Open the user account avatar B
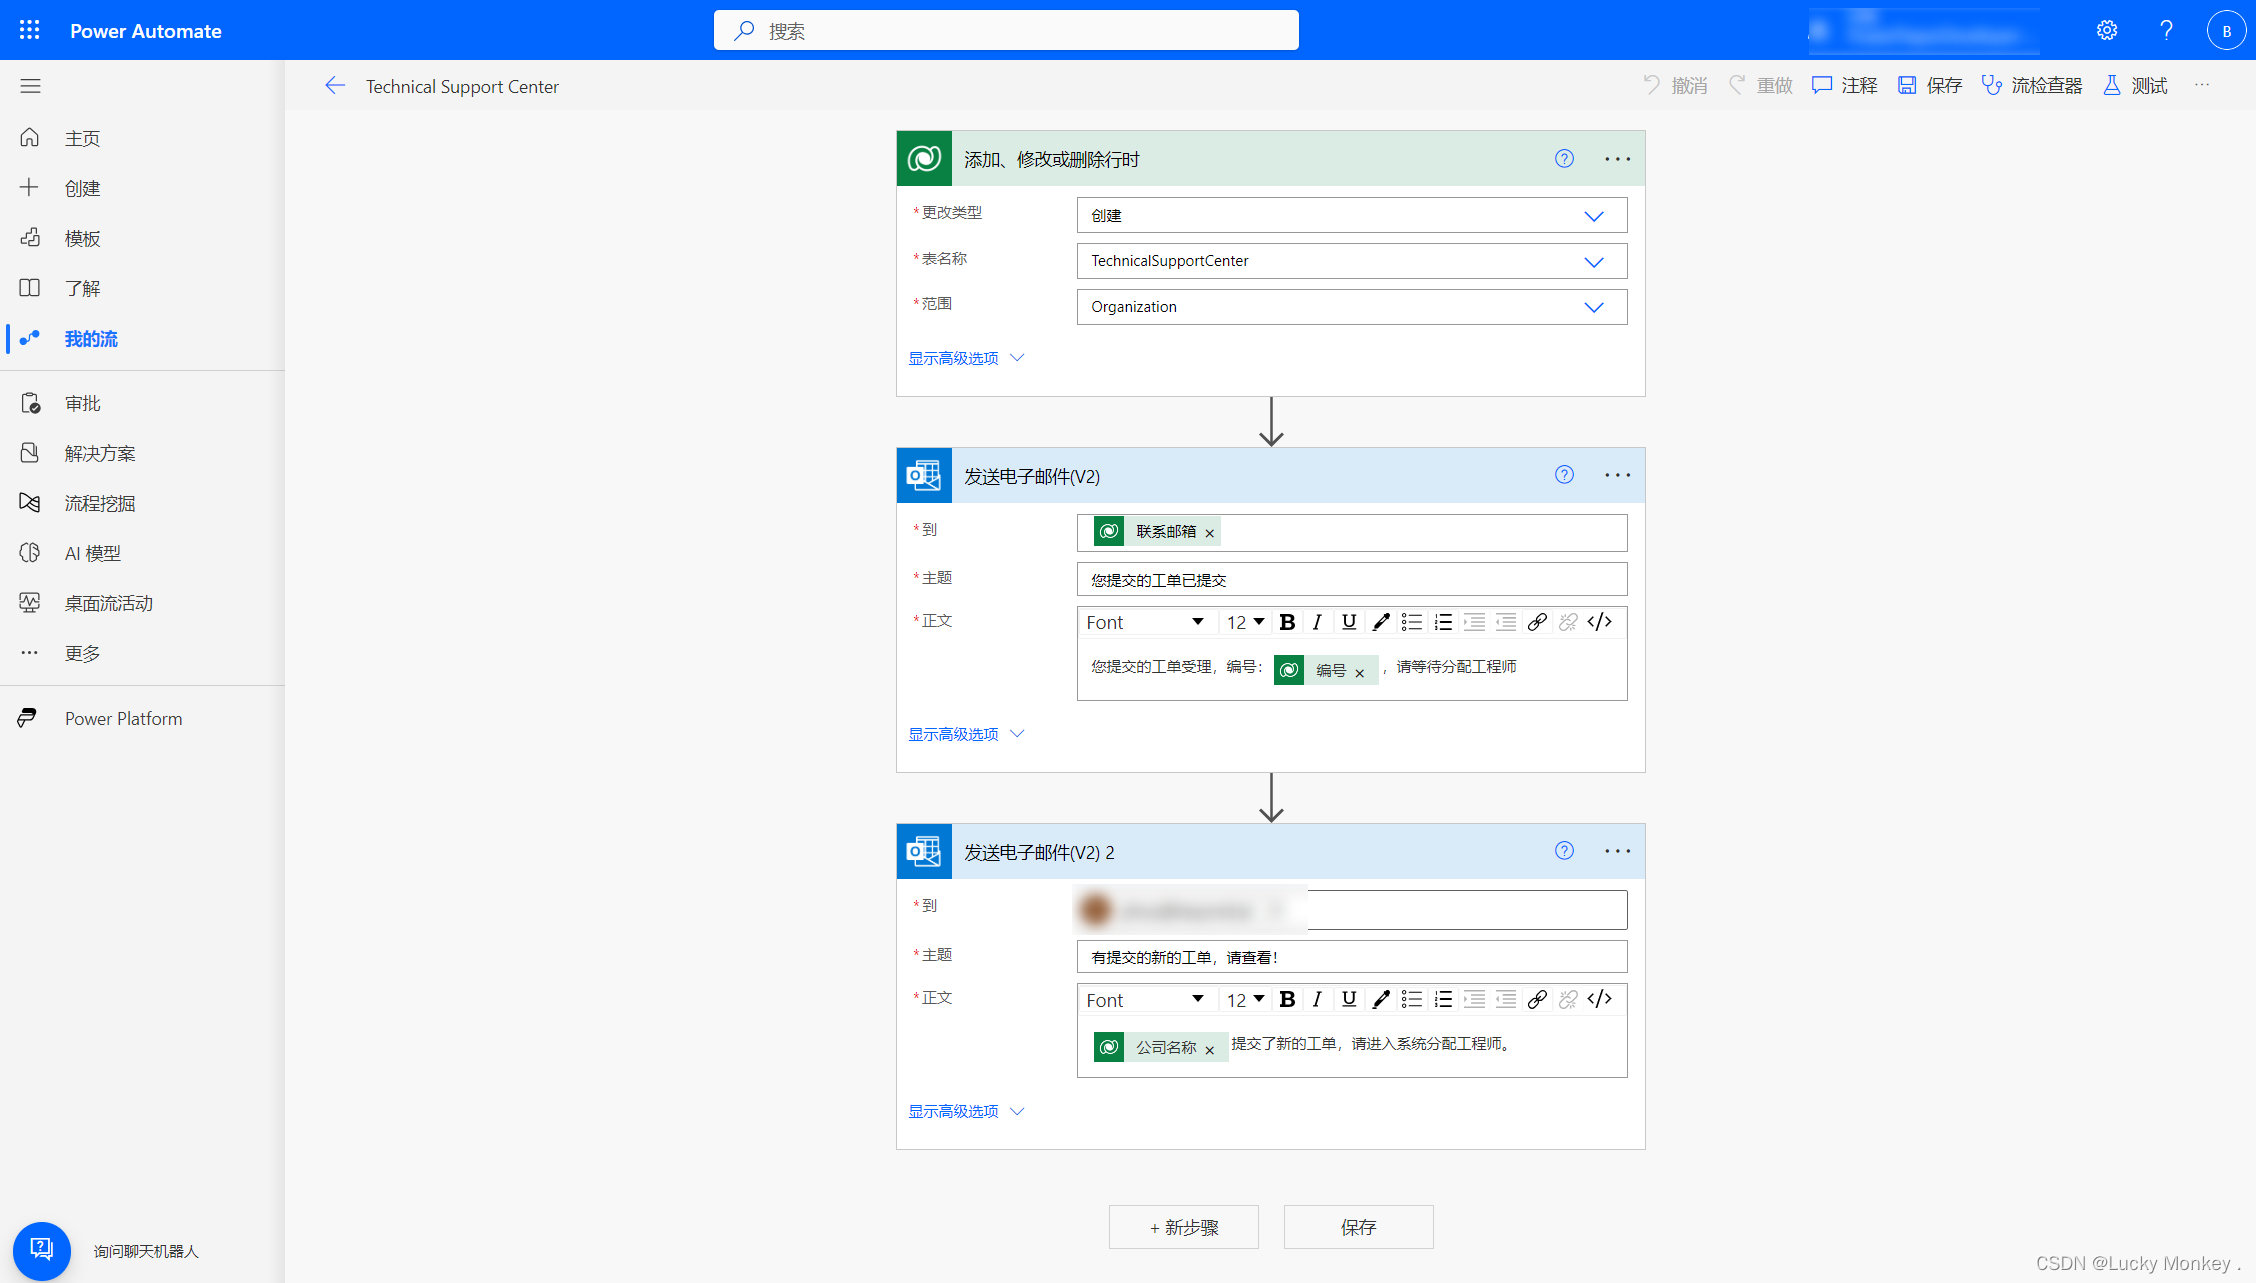 point(2226,30)
